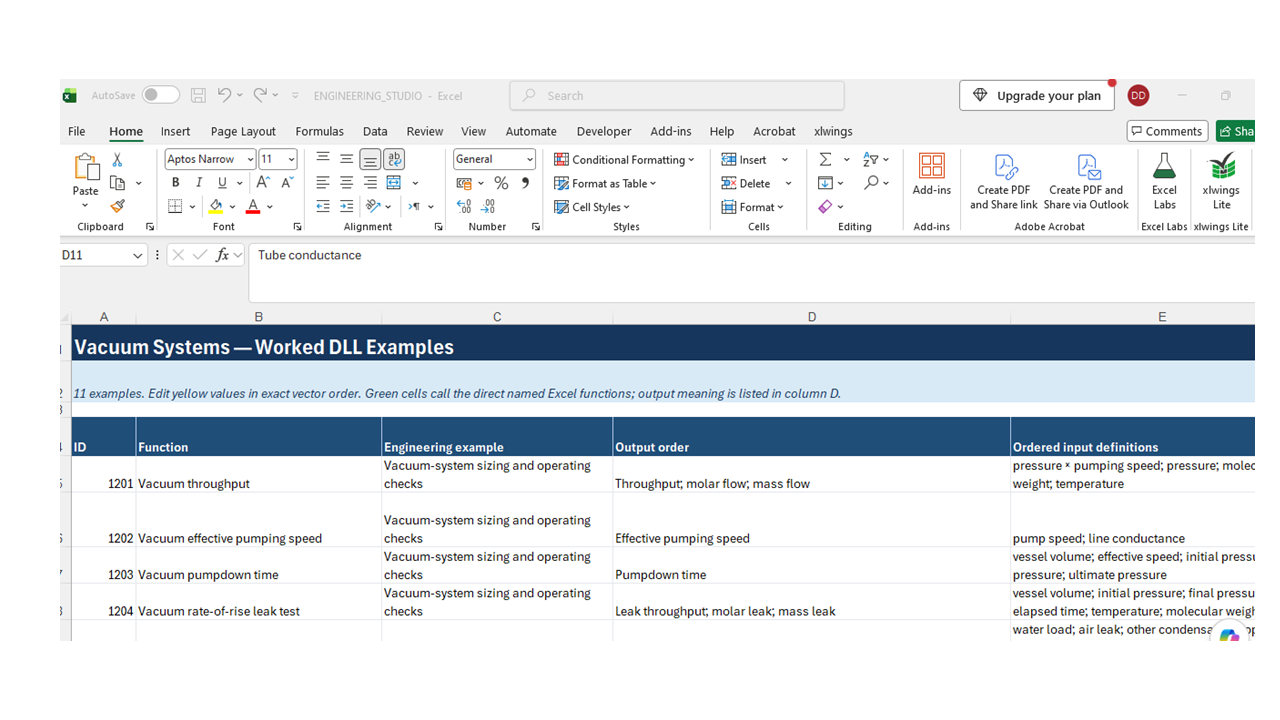Toggle Wrap Text
1280x720 pixels.
[x=394, y=159]
